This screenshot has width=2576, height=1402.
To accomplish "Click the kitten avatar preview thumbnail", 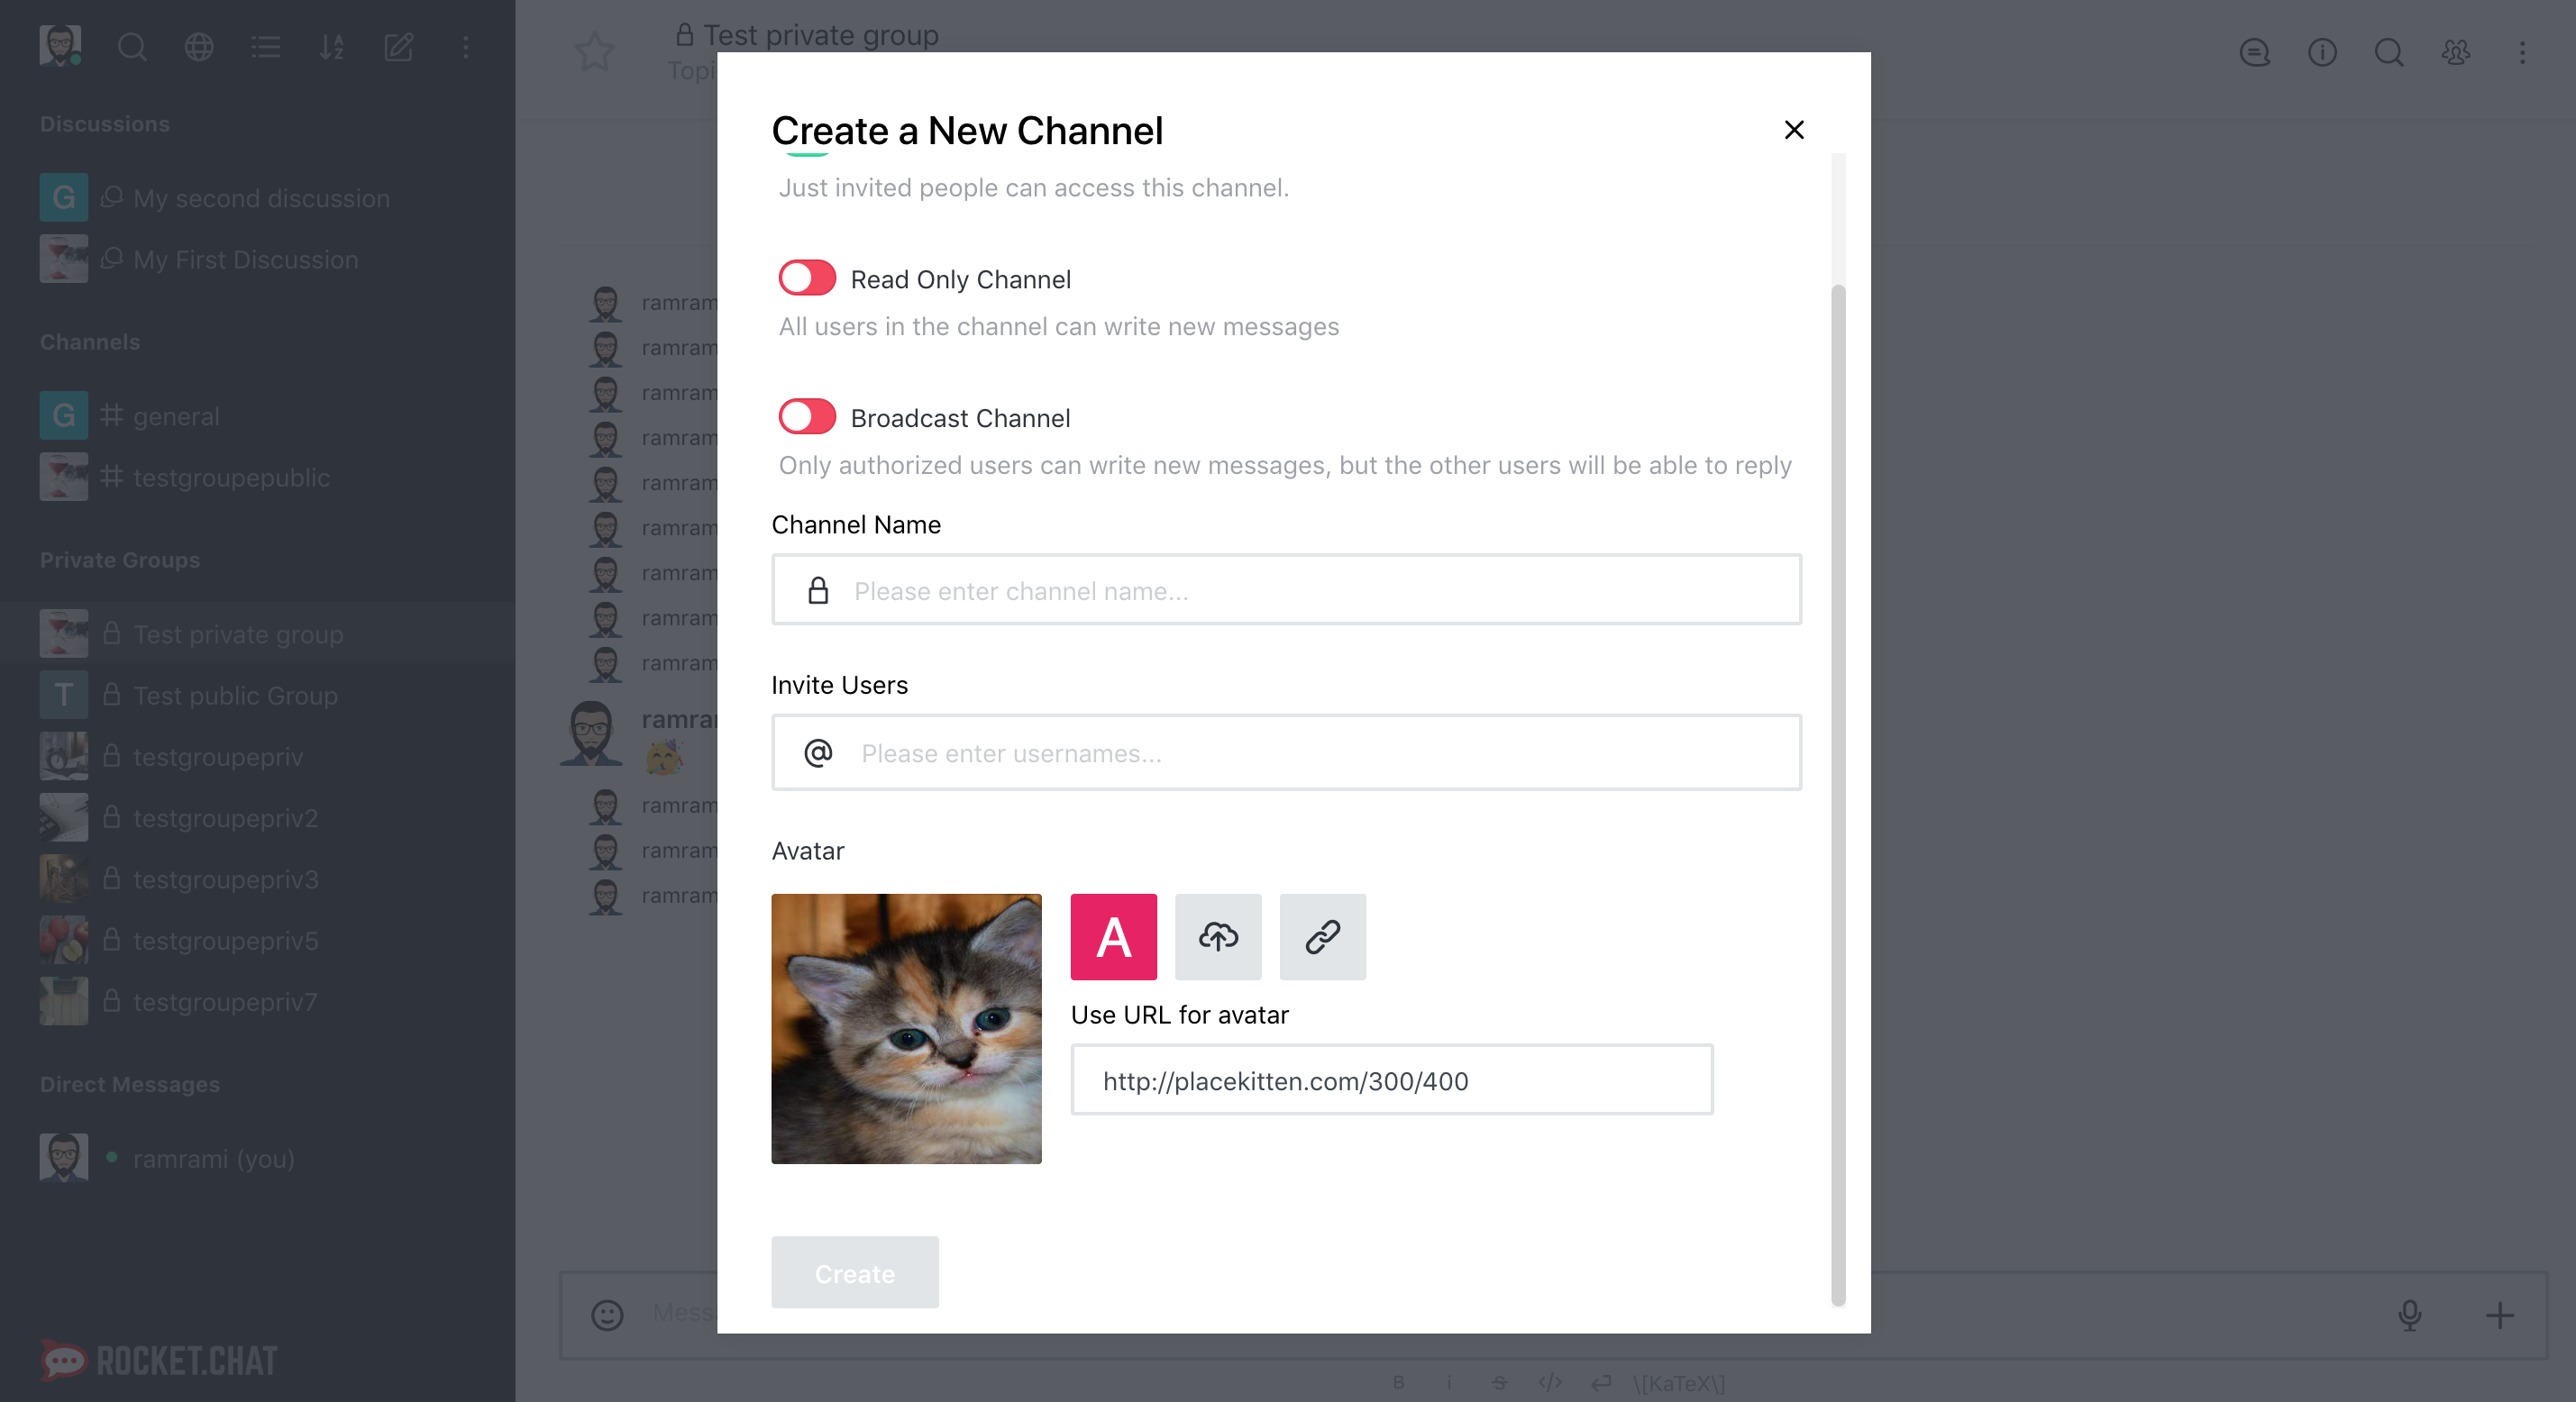I will tap(906, 1029).
